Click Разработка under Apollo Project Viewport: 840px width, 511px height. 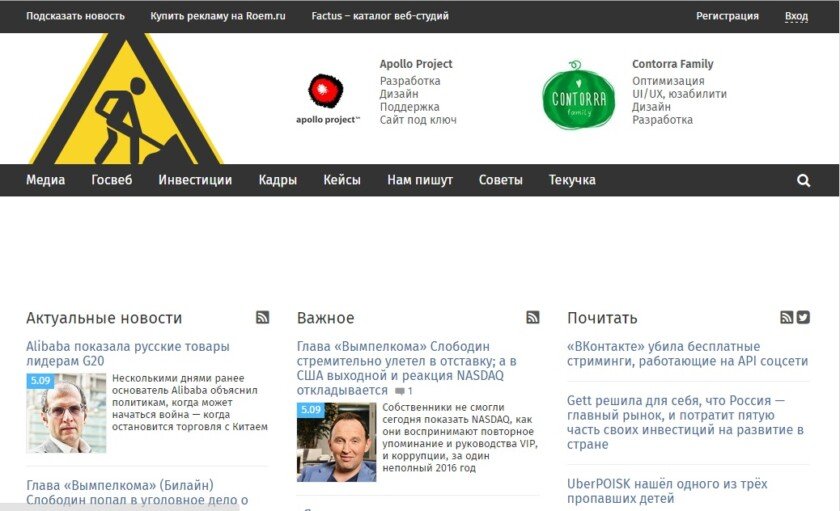point(410,81)
